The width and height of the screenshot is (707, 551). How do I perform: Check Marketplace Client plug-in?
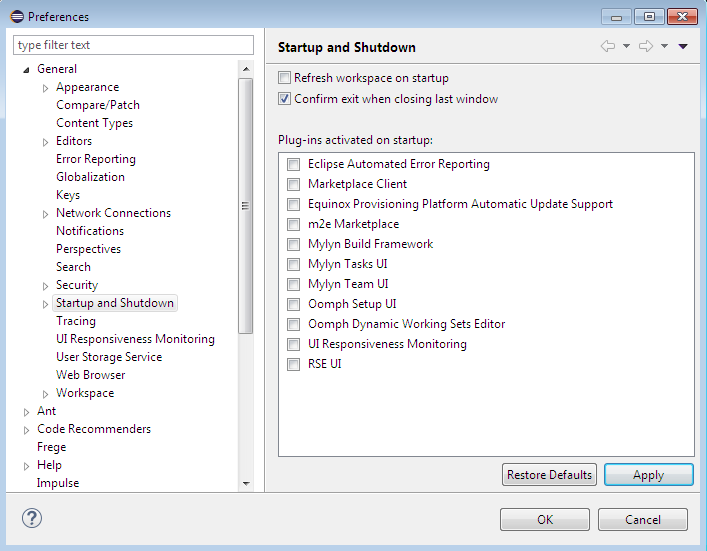(x=294, y=184)
